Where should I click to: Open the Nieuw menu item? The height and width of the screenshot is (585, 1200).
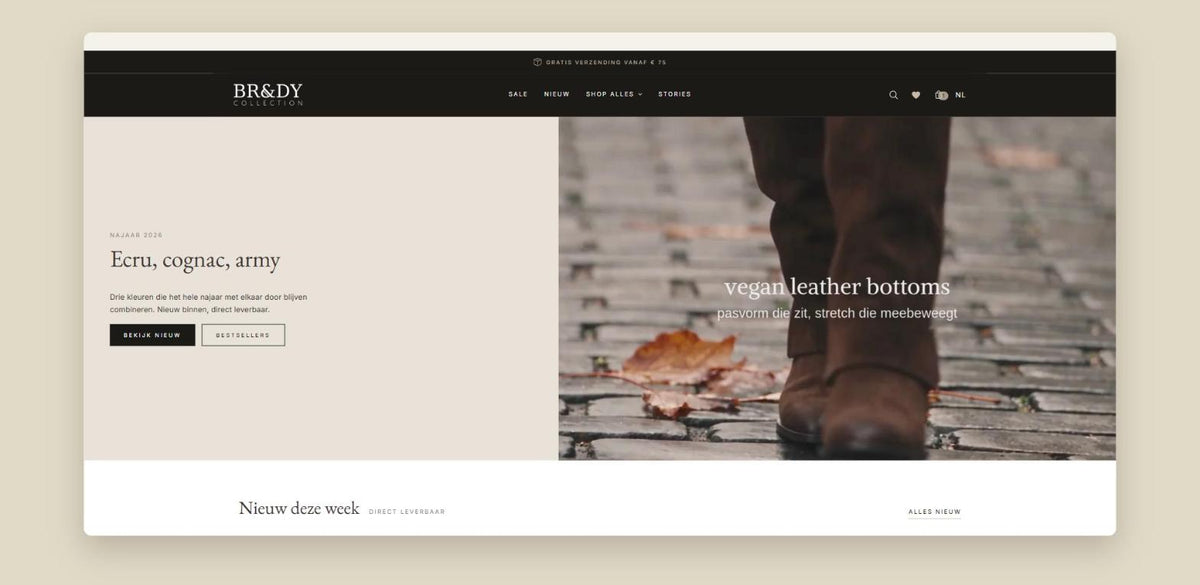(556, 94)
